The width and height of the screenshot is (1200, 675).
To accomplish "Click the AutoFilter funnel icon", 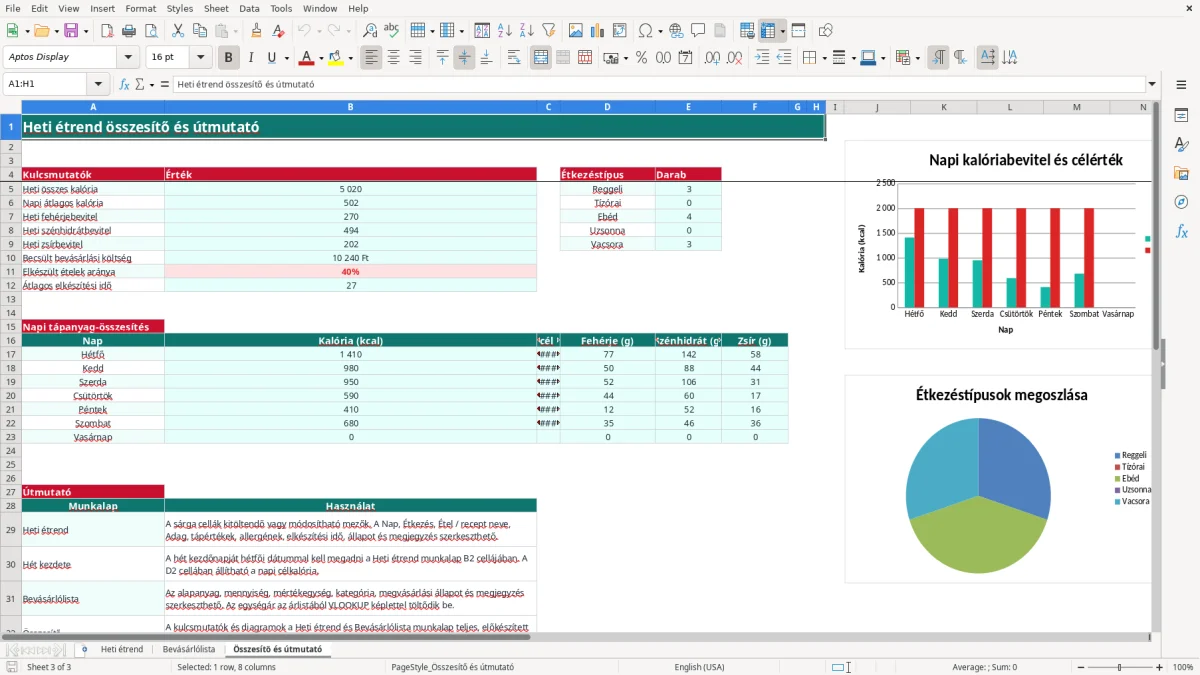I will coord(548,31).
